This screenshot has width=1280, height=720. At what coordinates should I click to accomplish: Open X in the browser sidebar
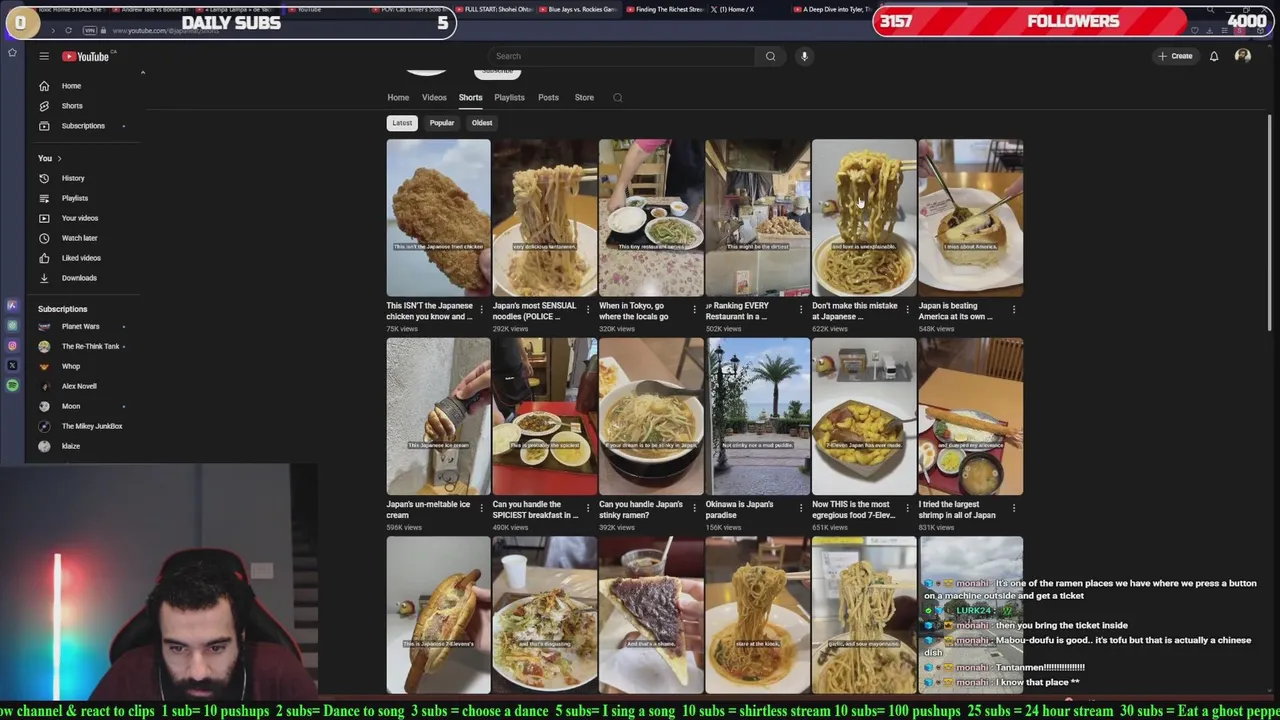pyautogui.click(x=12, y=366)
